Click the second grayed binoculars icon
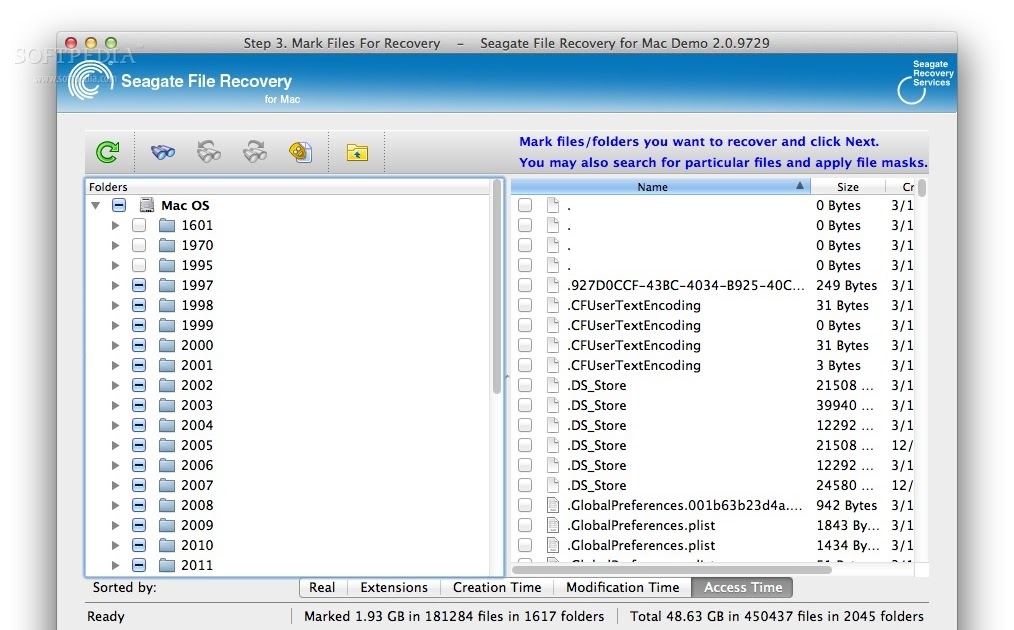Image resolution: width=1014 pixels, height=630 pixels. click(209, 152)
